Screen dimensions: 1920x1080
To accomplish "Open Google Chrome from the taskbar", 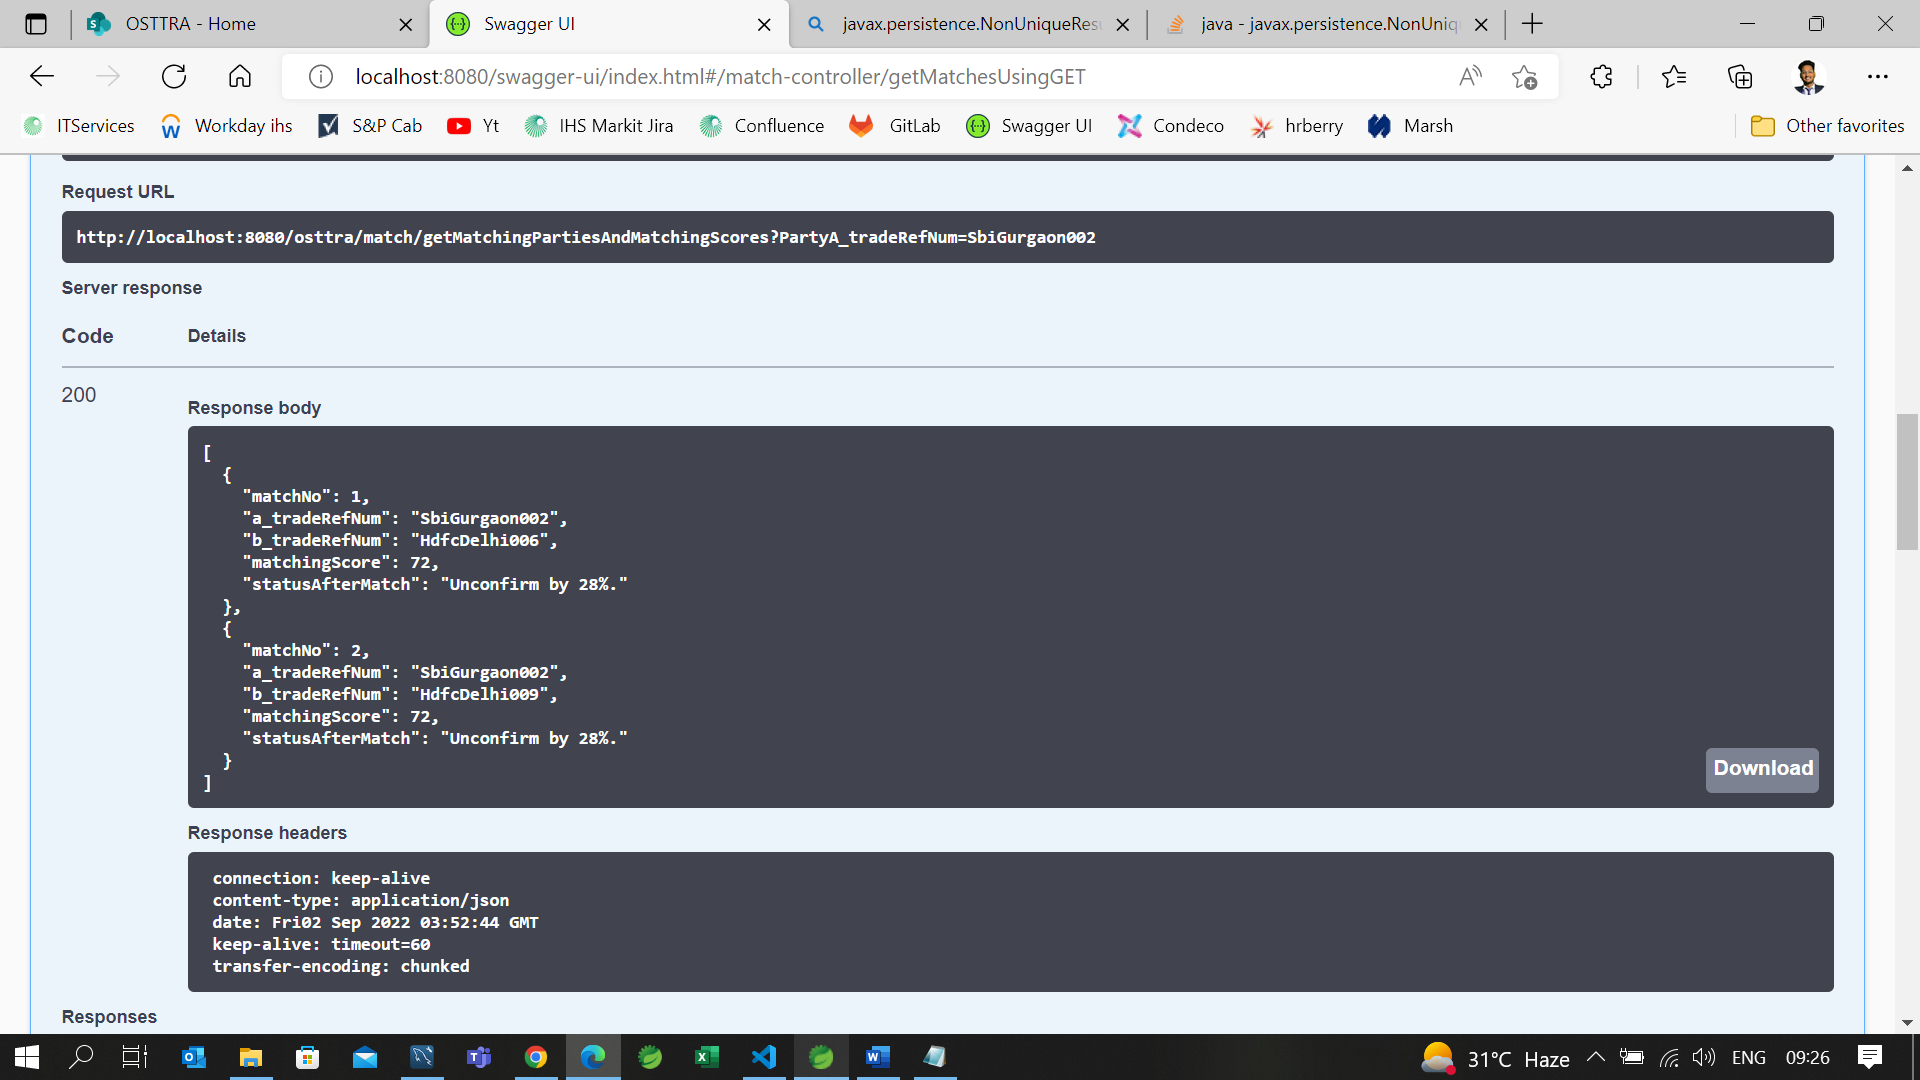I will (536, 1057).
